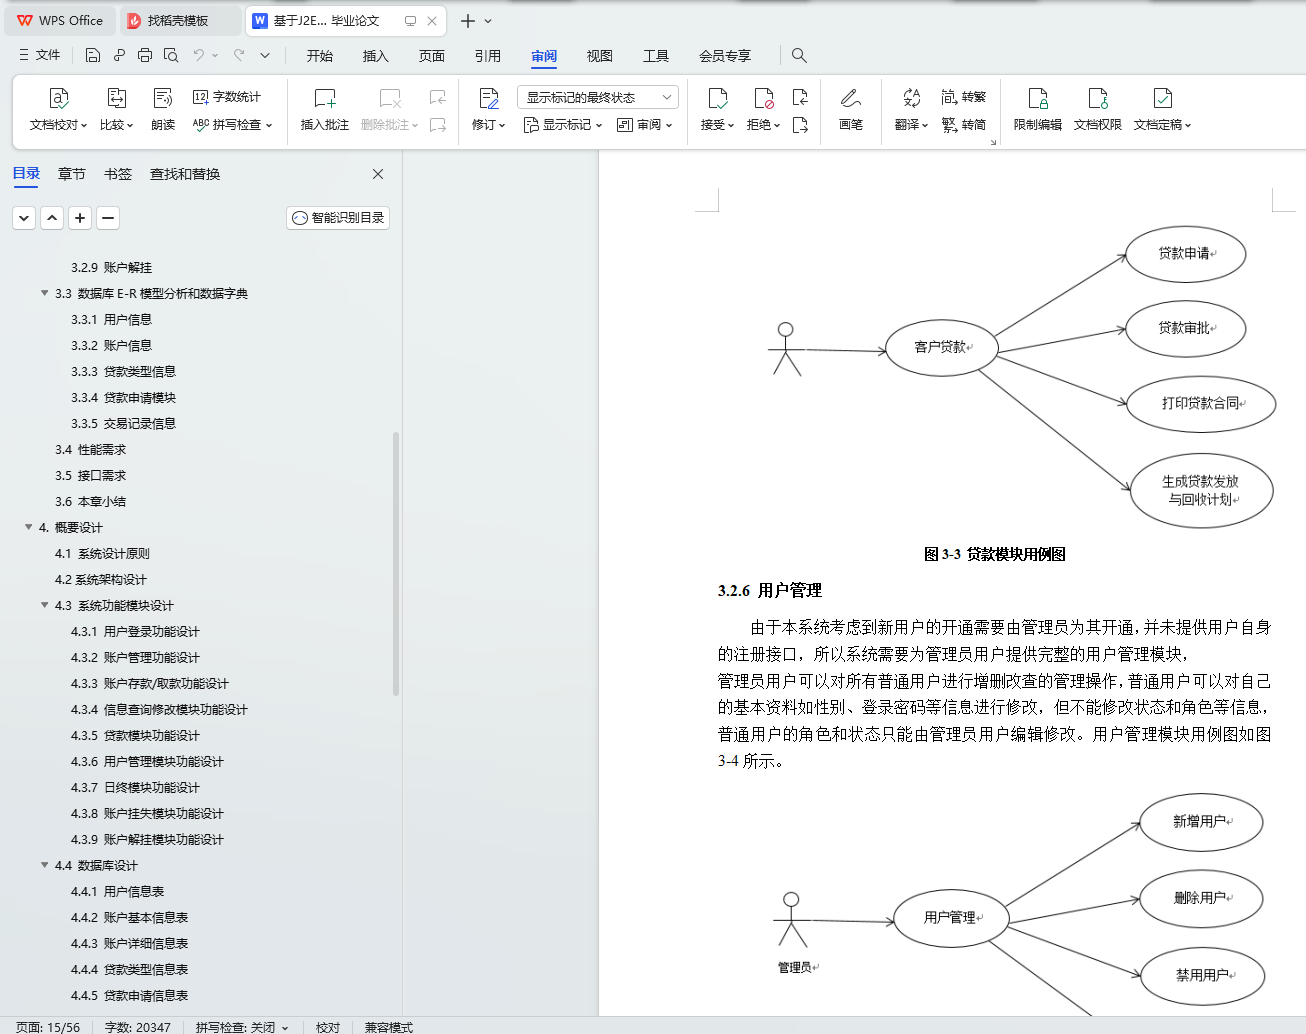Switch to the 插入 ribbon tab
Screen dimensions: 1306x1034
pos(376,56)
